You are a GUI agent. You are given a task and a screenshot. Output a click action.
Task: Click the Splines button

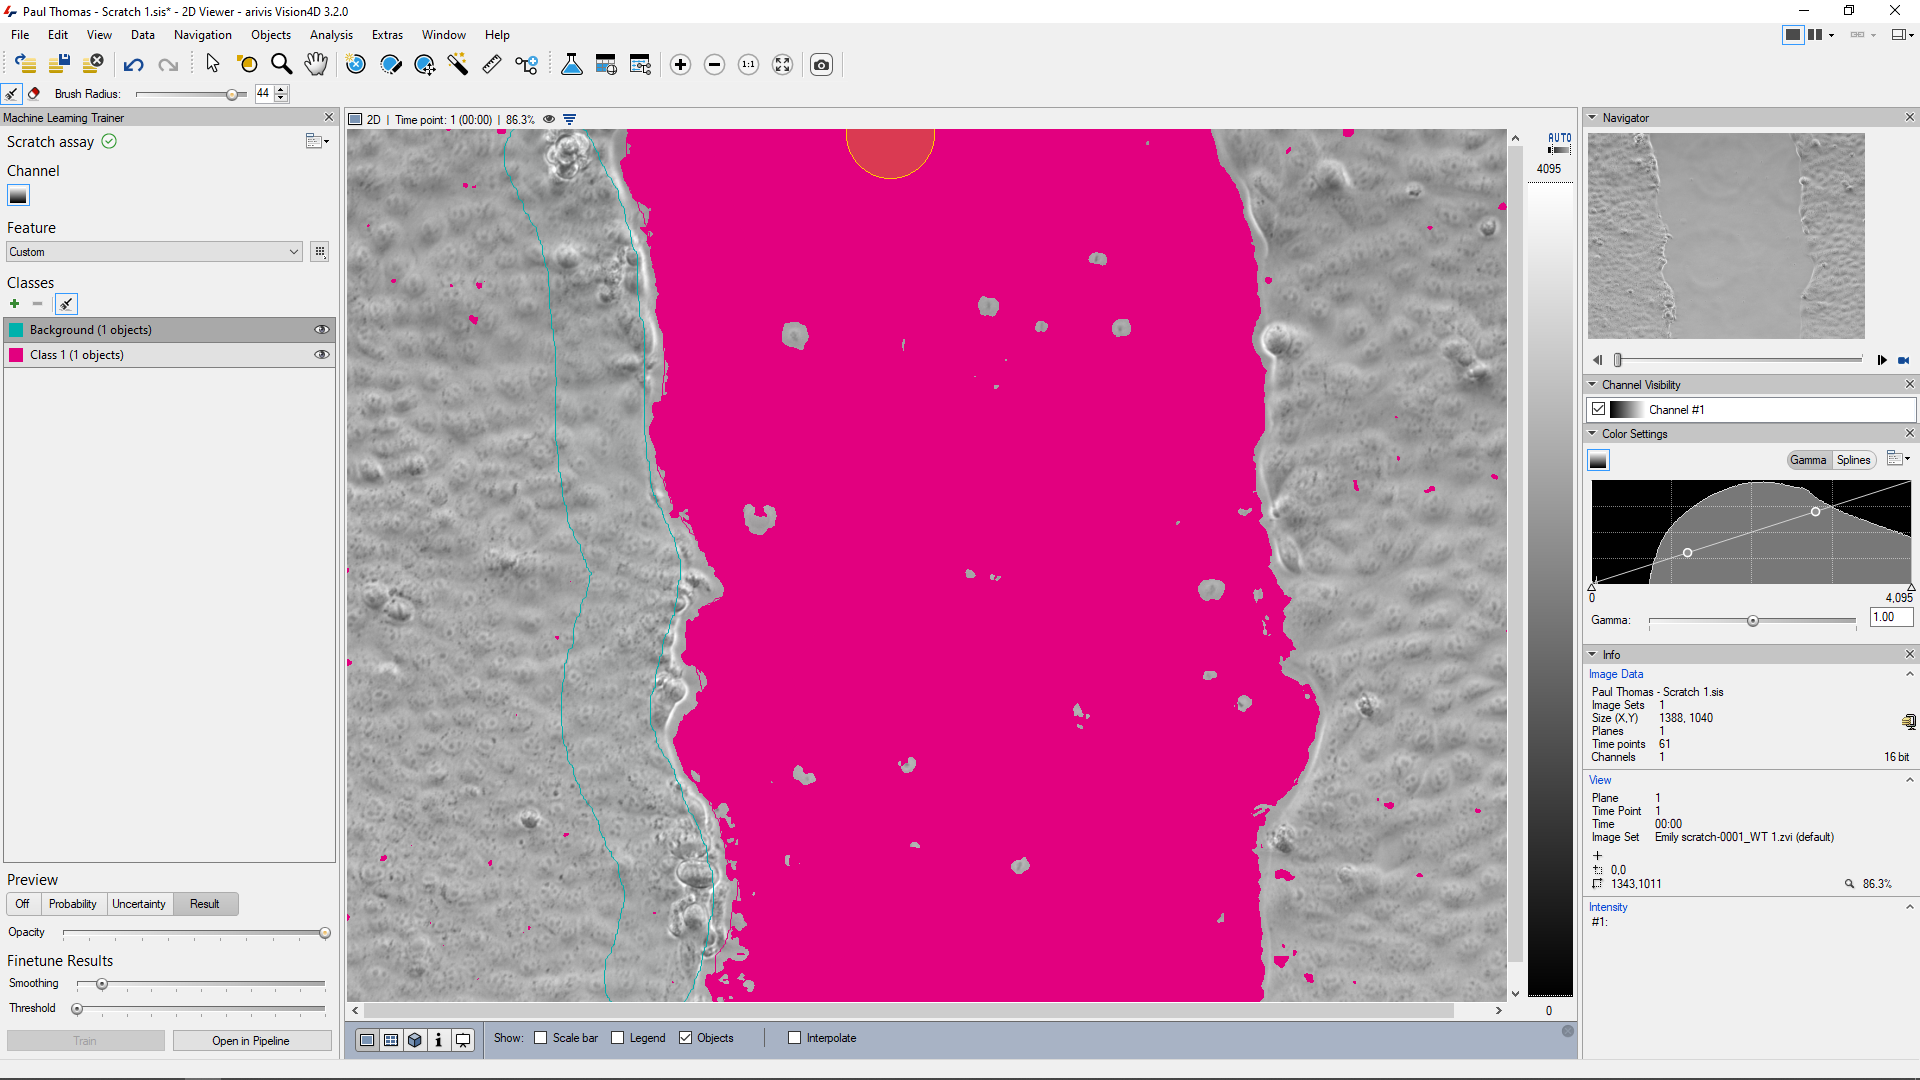pos(1853,460)
